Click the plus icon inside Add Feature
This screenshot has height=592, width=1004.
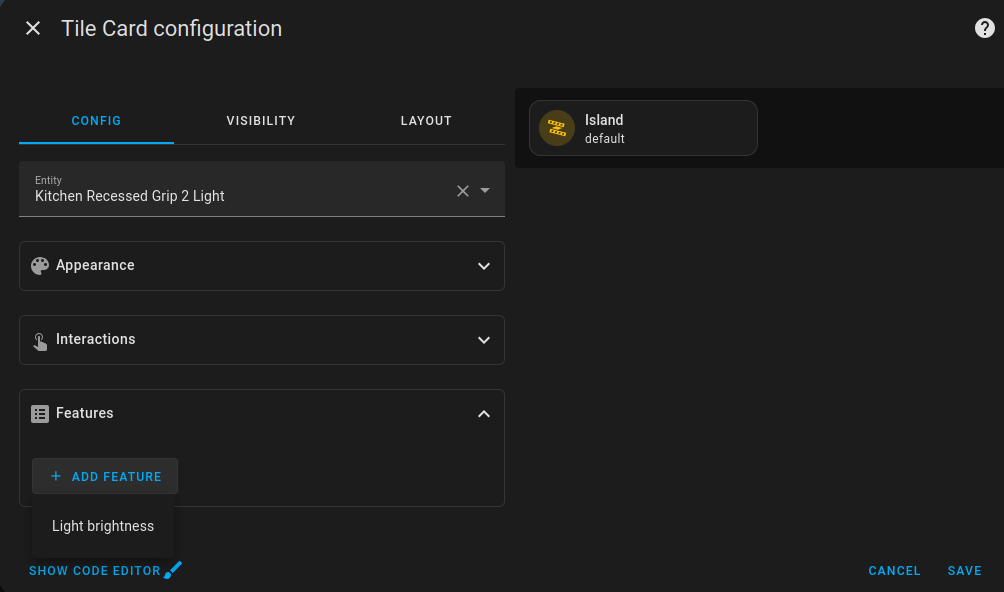(x=56, y=476)
